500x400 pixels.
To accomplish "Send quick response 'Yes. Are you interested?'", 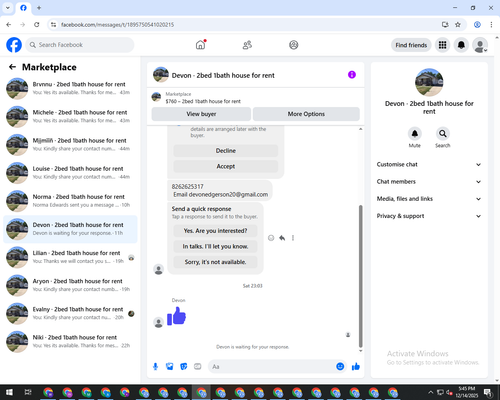I will tap(215, 231).
